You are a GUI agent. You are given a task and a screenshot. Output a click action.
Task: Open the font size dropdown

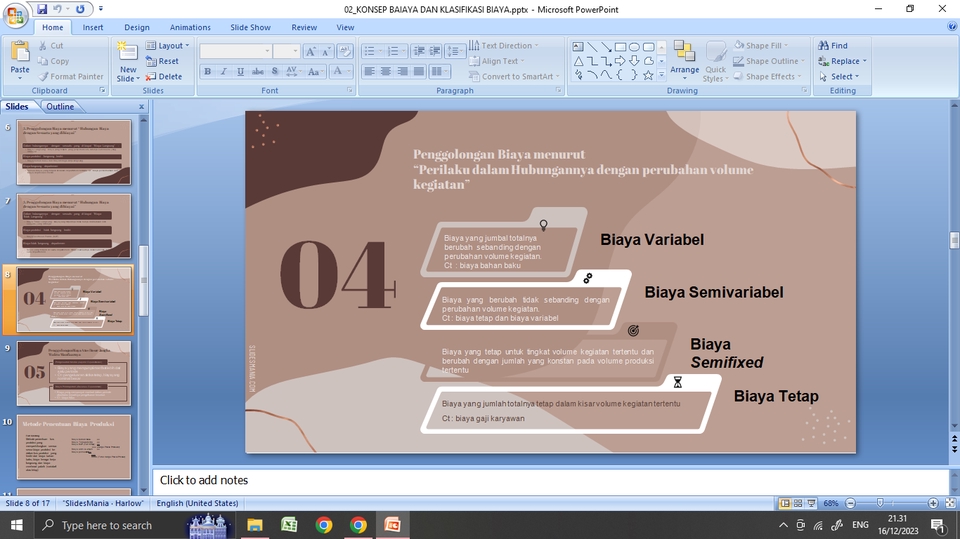pyautogui.click(x=296, y=51)
